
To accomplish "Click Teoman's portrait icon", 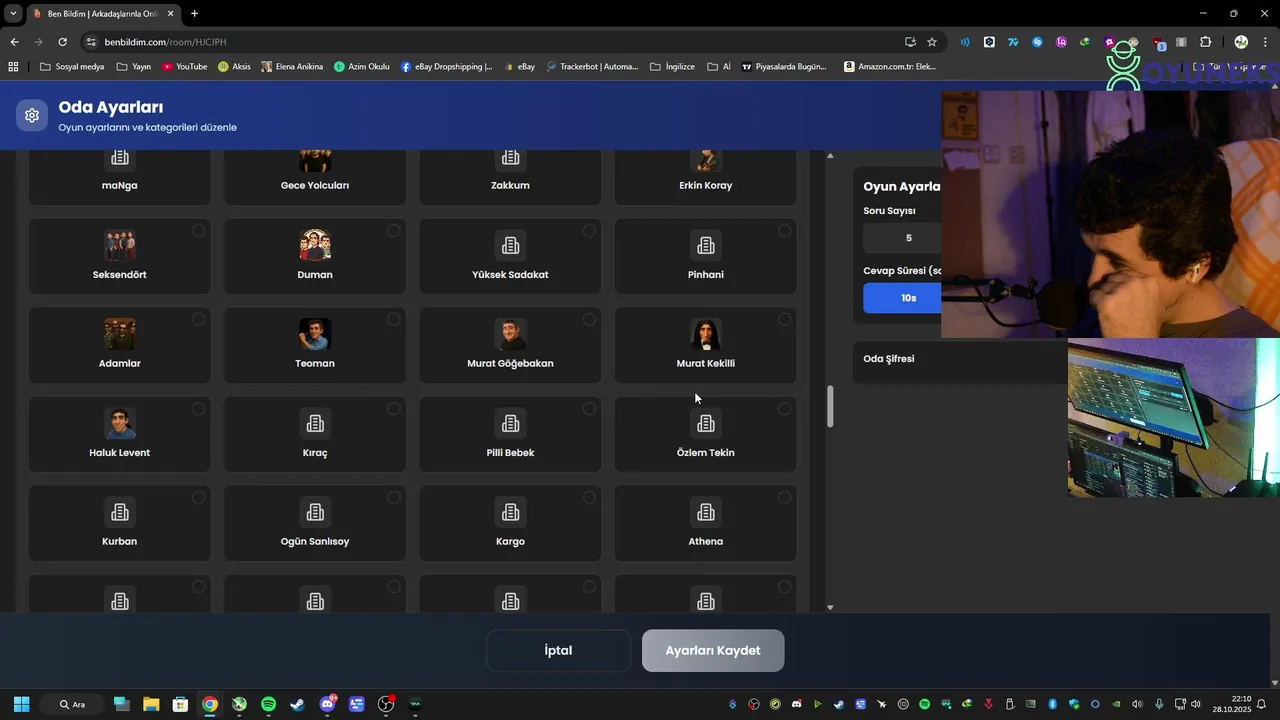I will coord(315,334).
